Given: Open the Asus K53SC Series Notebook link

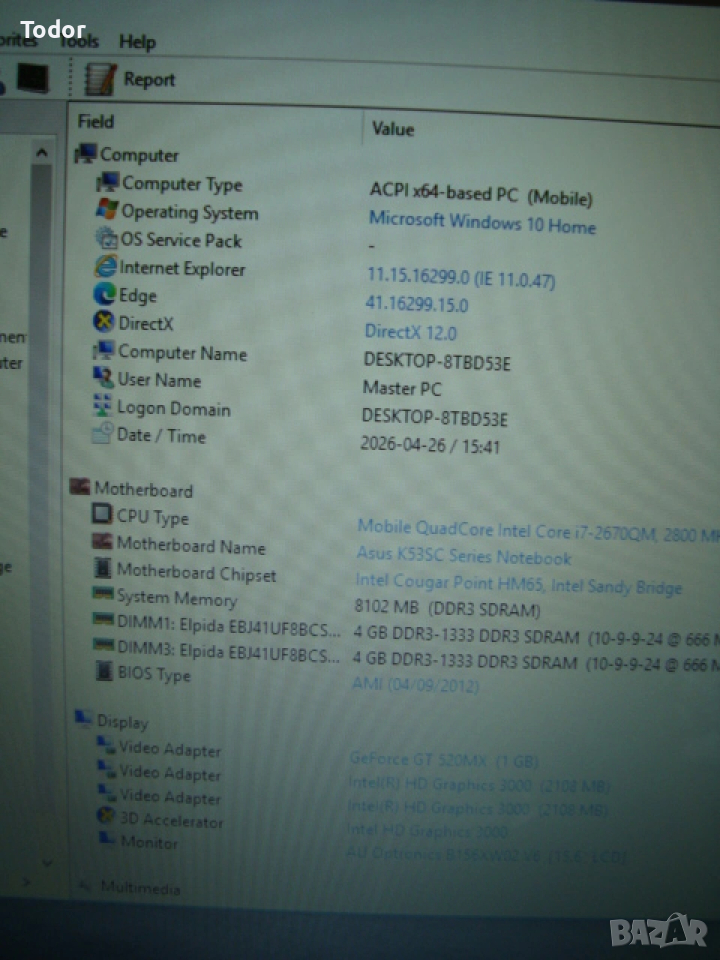Looking at the screenshot, I should [463, 556].
